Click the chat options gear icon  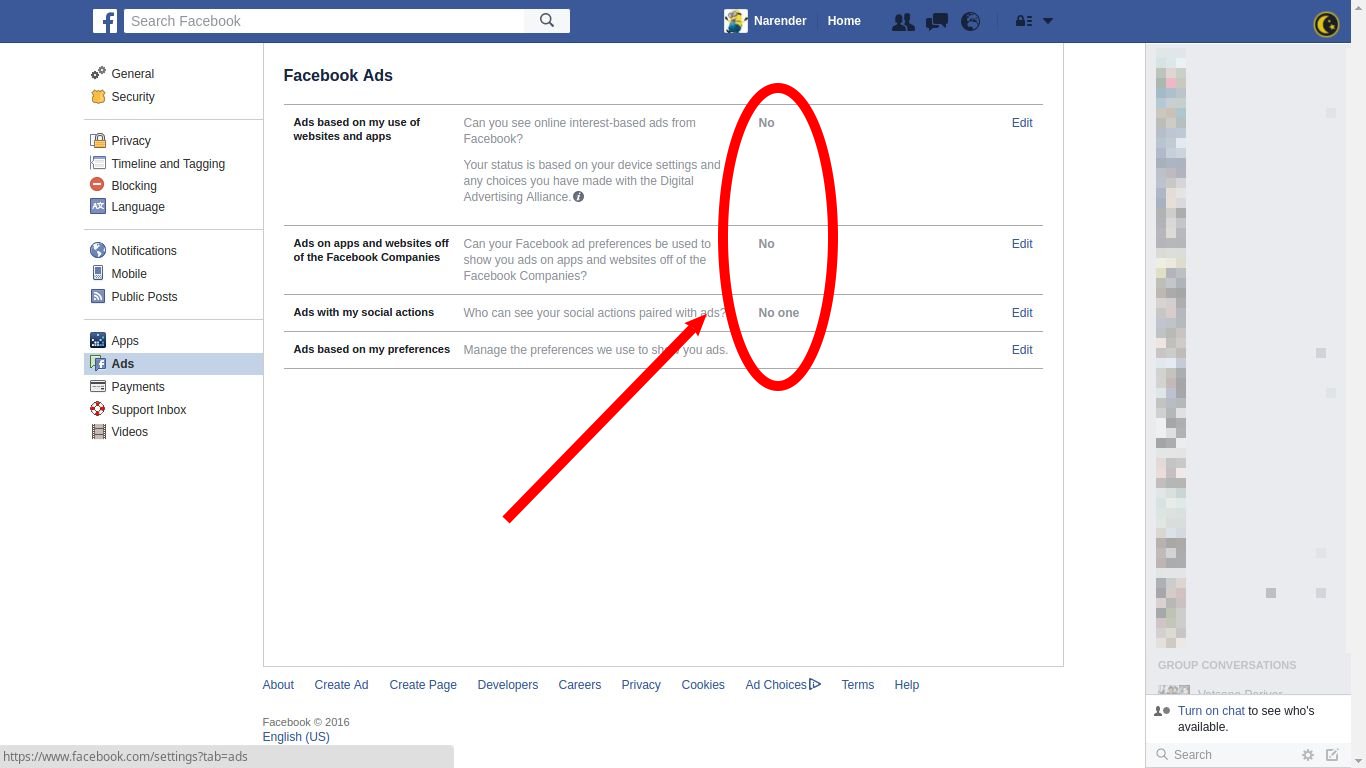pyautogui.click(x=1308, y=755)
